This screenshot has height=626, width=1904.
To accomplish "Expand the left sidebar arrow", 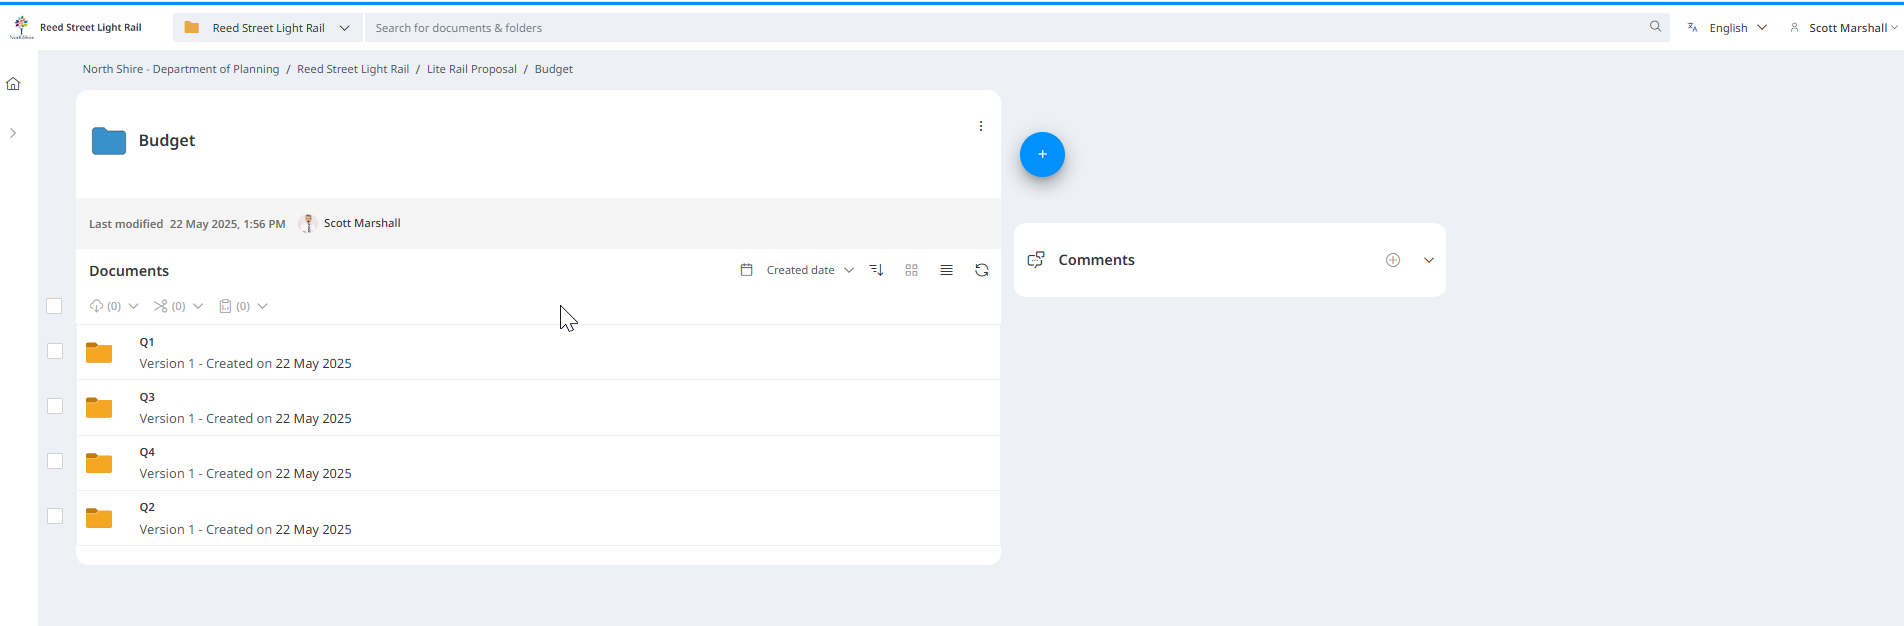I will click(x=13, y=133).
